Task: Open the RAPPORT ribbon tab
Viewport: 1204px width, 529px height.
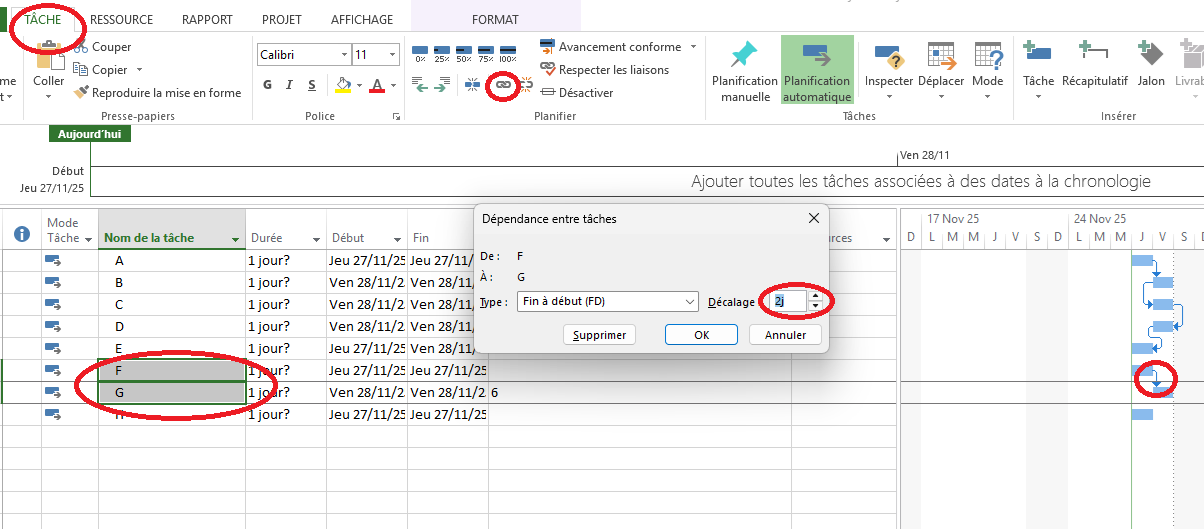Action: 207,19
